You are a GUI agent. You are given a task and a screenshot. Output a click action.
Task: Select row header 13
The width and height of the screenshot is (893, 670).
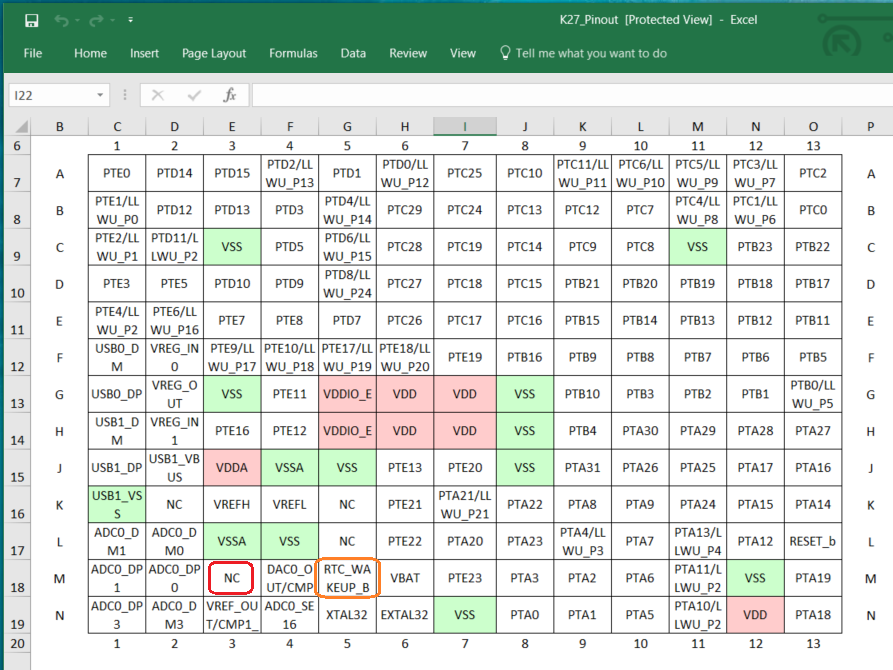coord(17,394)
